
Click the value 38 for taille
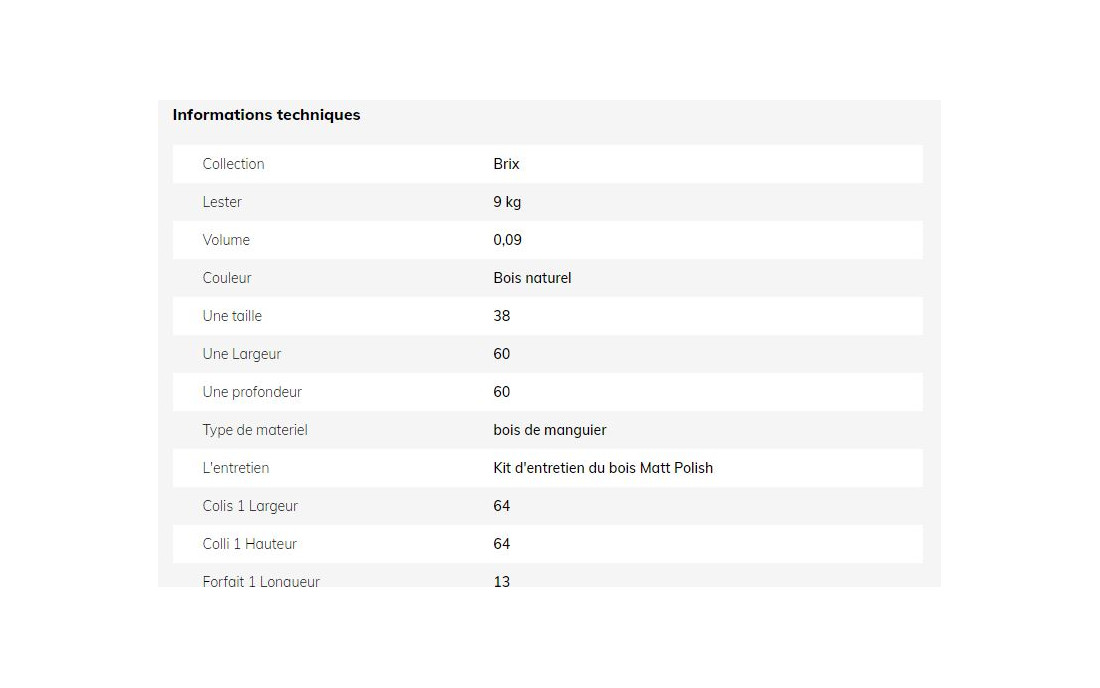pos(502,316)
